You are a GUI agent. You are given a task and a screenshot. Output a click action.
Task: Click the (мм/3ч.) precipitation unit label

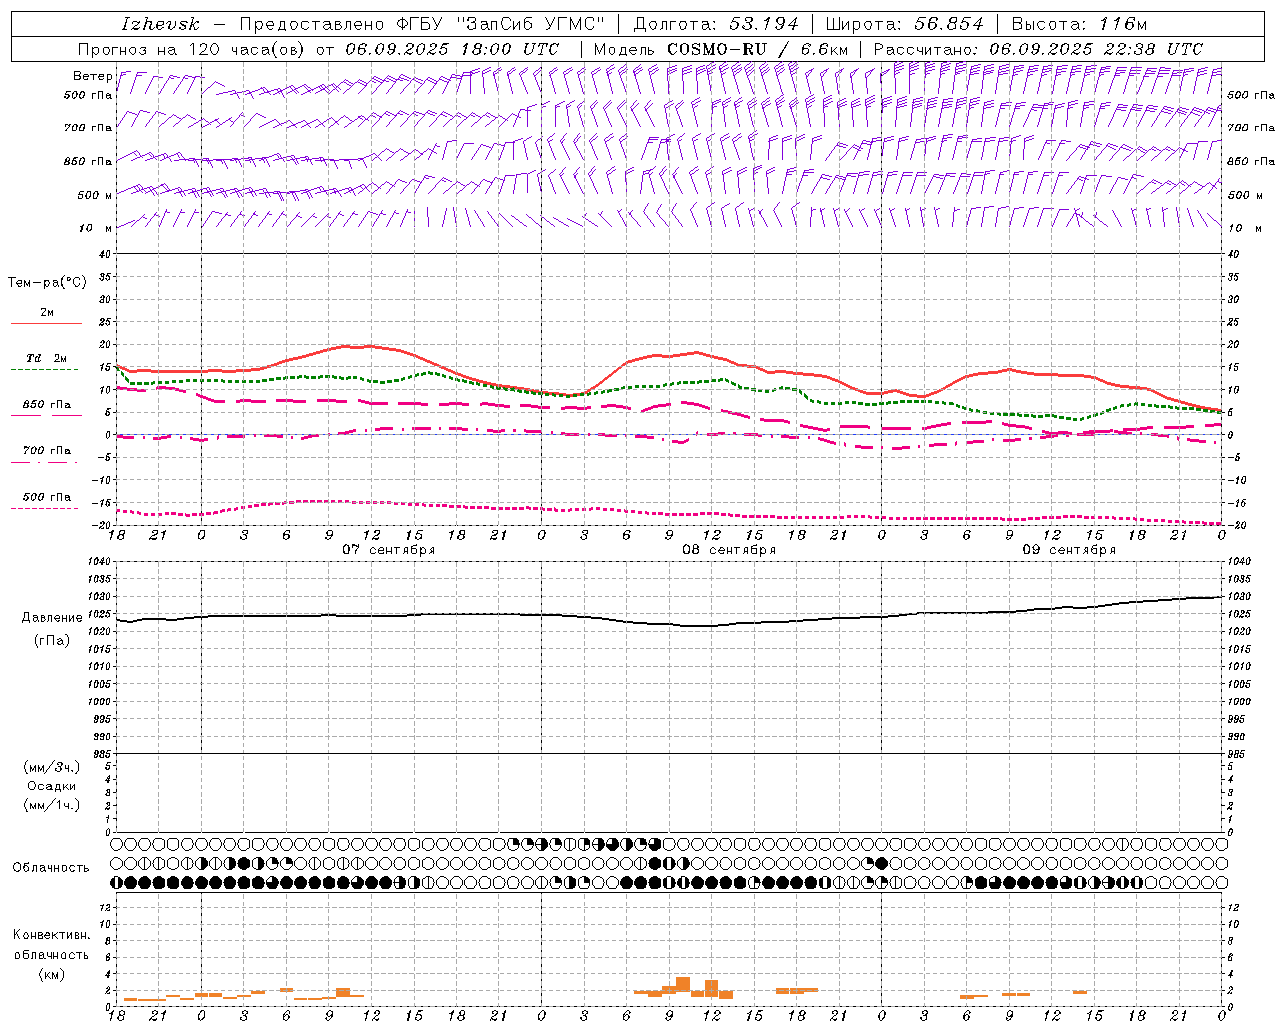click(x=52, y=767)
